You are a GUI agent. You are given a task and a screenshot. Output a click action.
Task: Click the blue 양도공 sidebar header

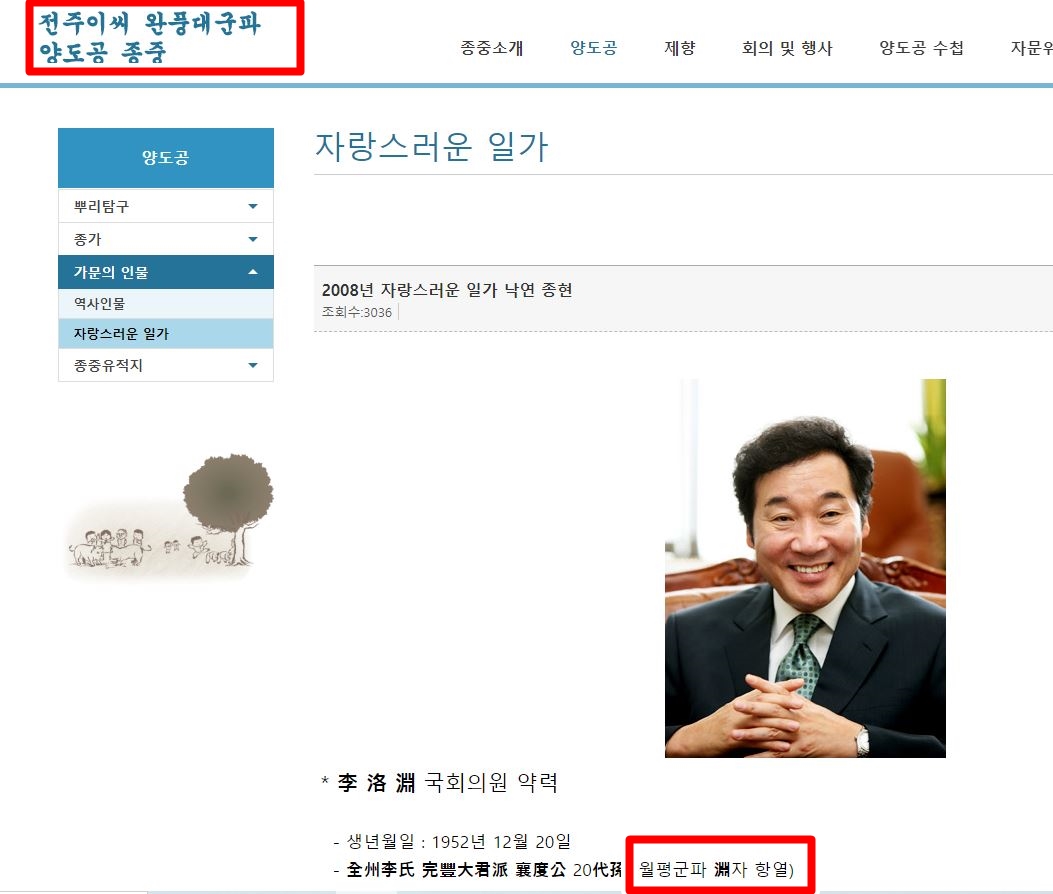(x=166, y=158)
